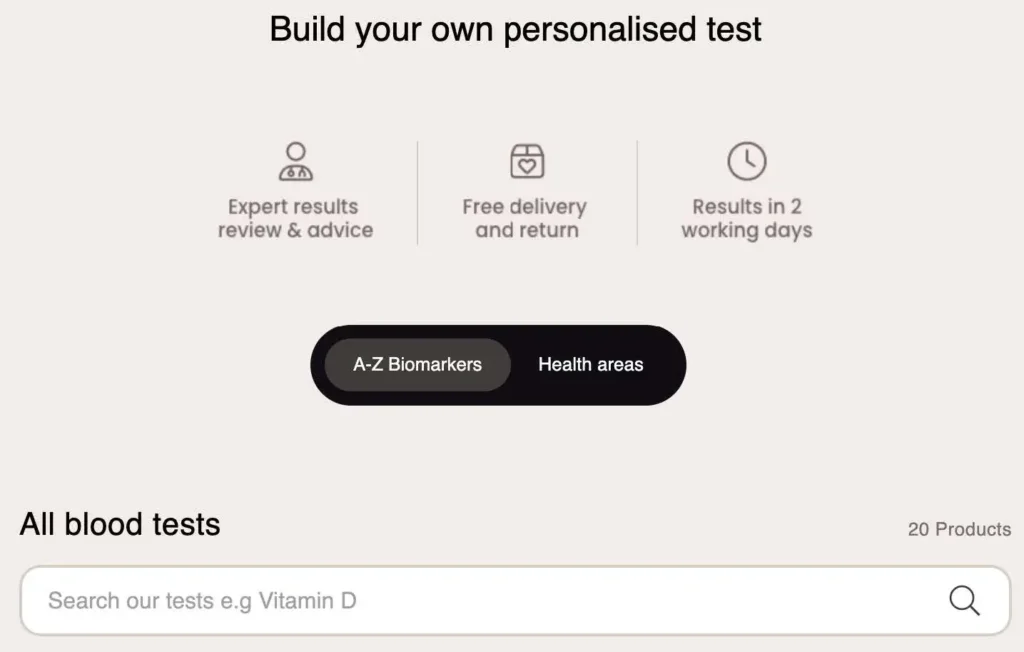The image size is (1024, 652).
Task: Click the 'Results in 2 working days' label
Action: [x=747, y=218]
